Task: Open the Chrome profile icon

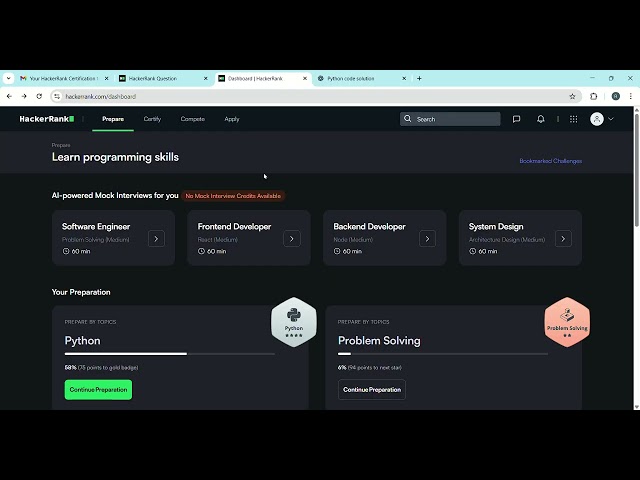Action: (616, 96)
